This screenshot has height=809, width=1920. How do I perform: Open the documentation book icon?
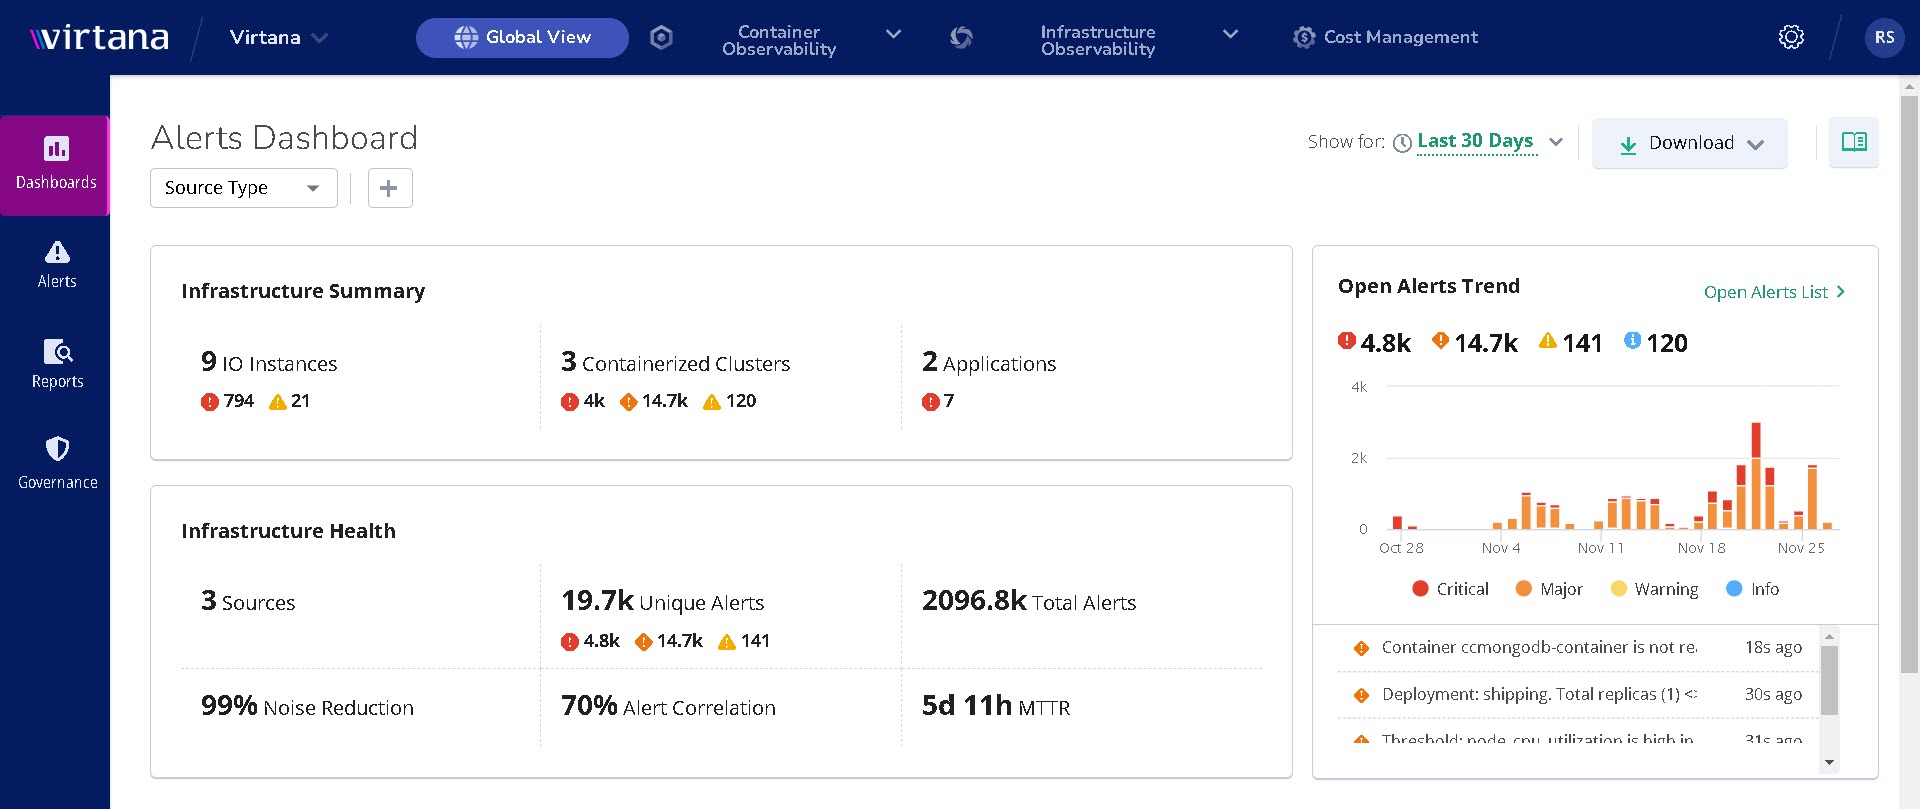[1853, 142]
